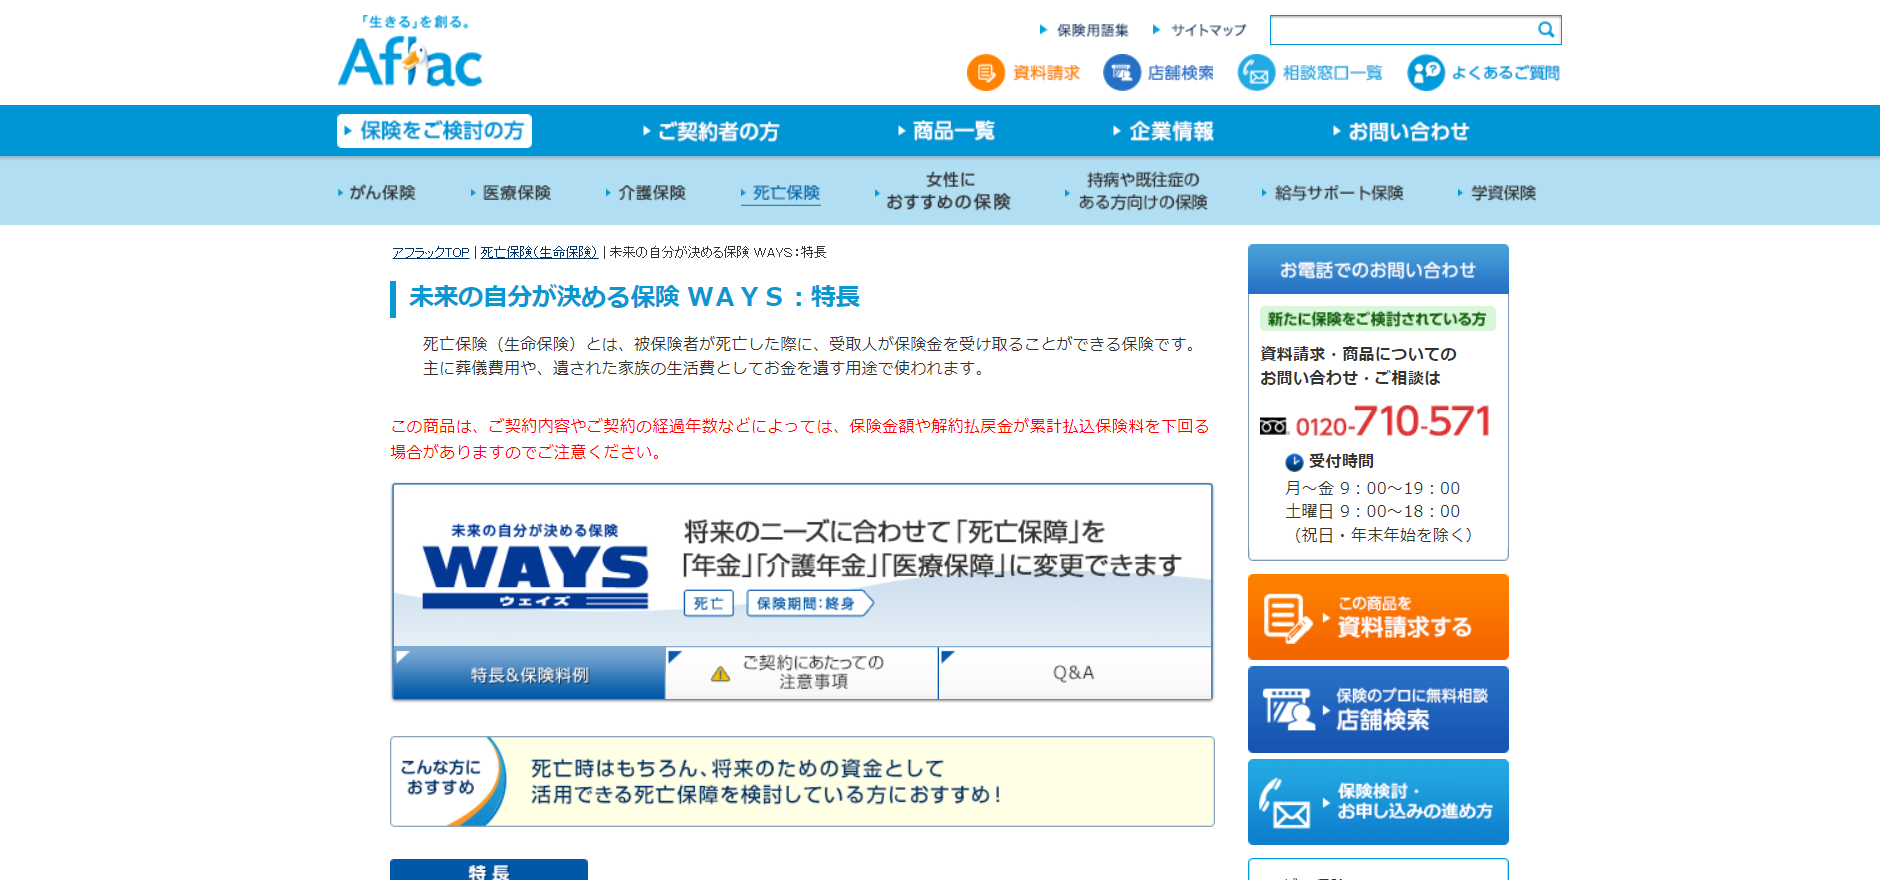Screen dimensions: 1880x880
Task: Click the orange 資料請求 document icon
Action: pyautogui.click(x=986, y=73)
